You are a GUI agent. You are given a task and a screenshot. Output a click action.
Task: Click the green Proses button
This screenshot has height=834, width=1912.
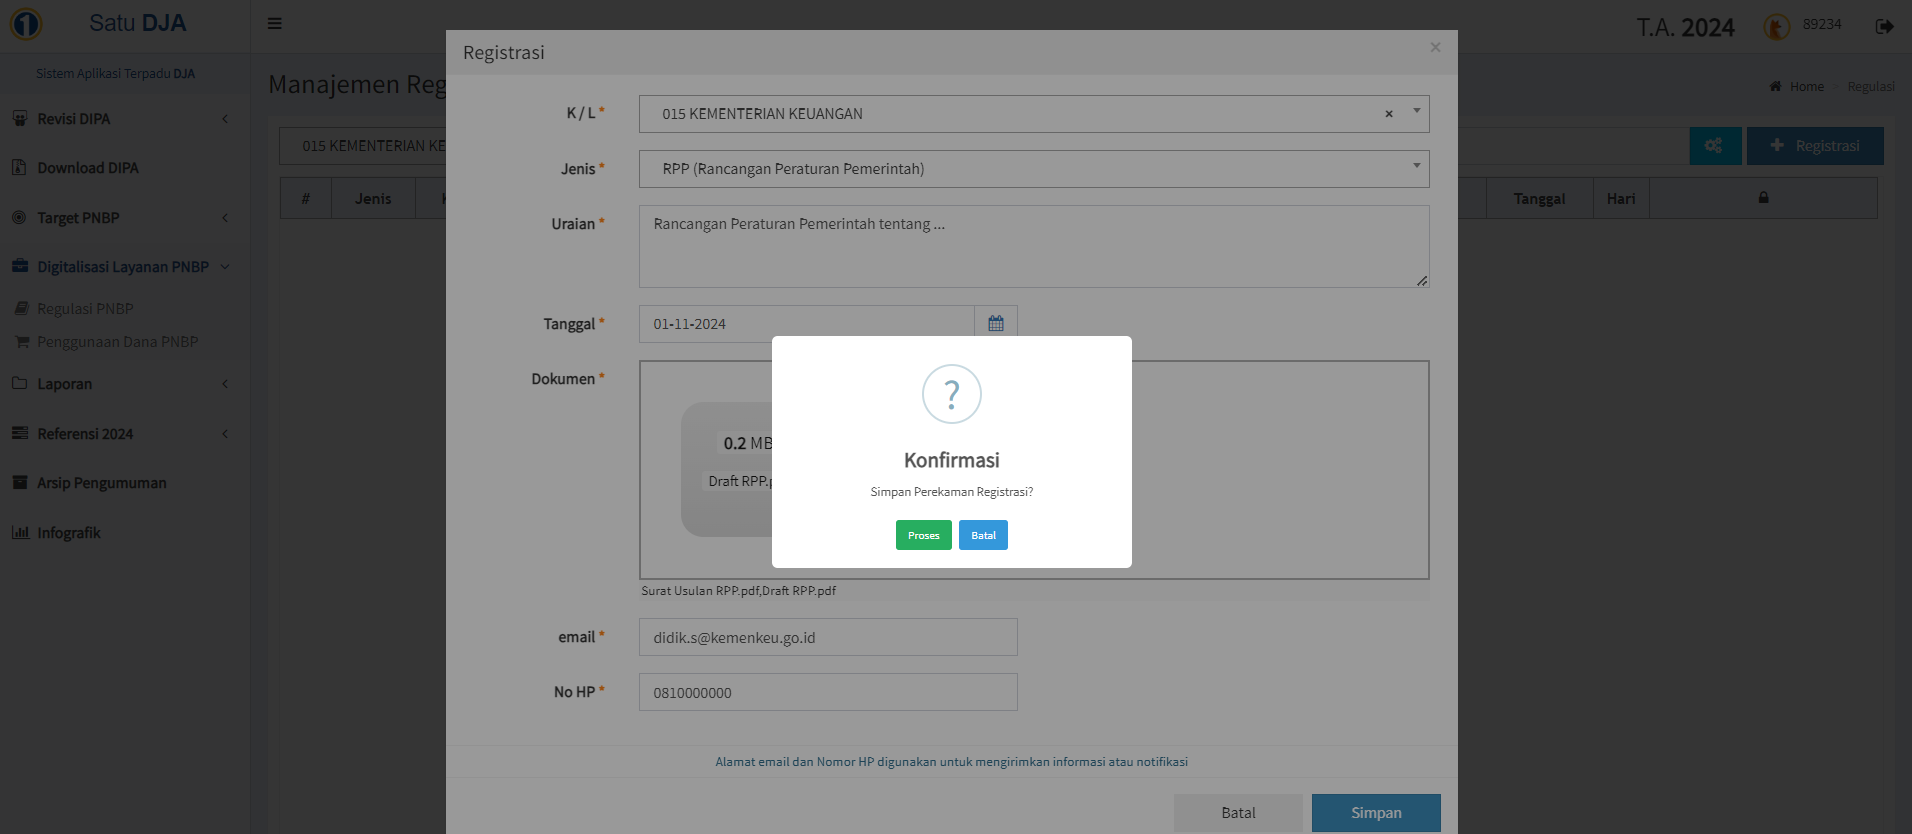point(923,535)
